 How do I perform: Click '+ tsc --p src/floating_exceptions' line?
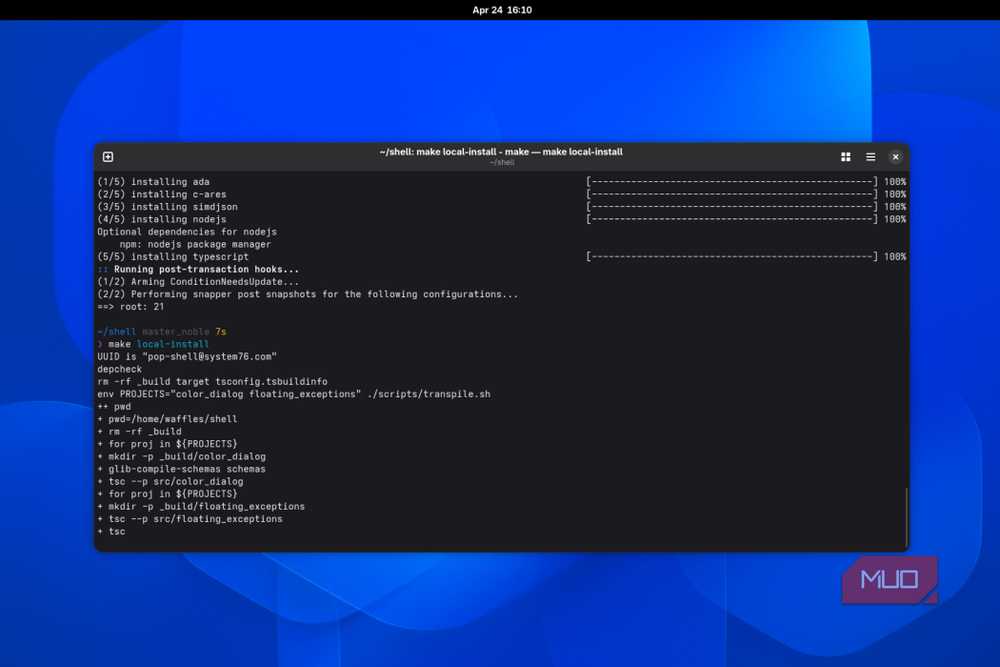(189, 519)
